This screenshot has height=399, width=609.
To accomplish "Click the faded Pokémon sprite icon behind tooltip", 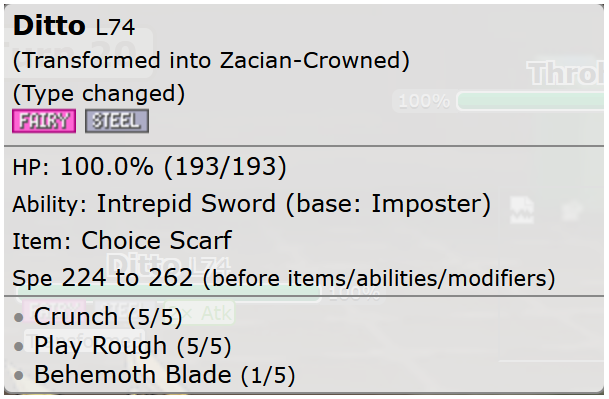I will coord(522,210).
